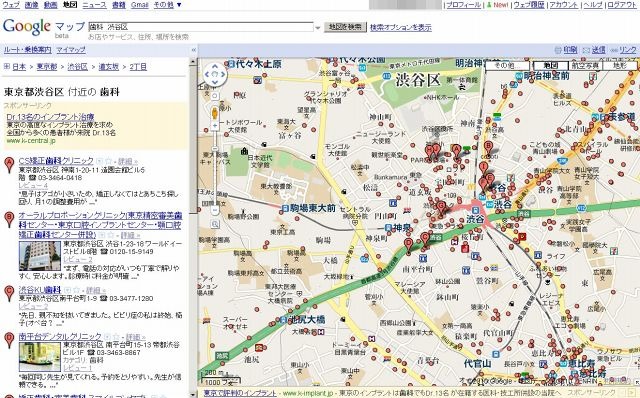Select map pin I on the map
The image size is (640, 398).
click(483, 168)
